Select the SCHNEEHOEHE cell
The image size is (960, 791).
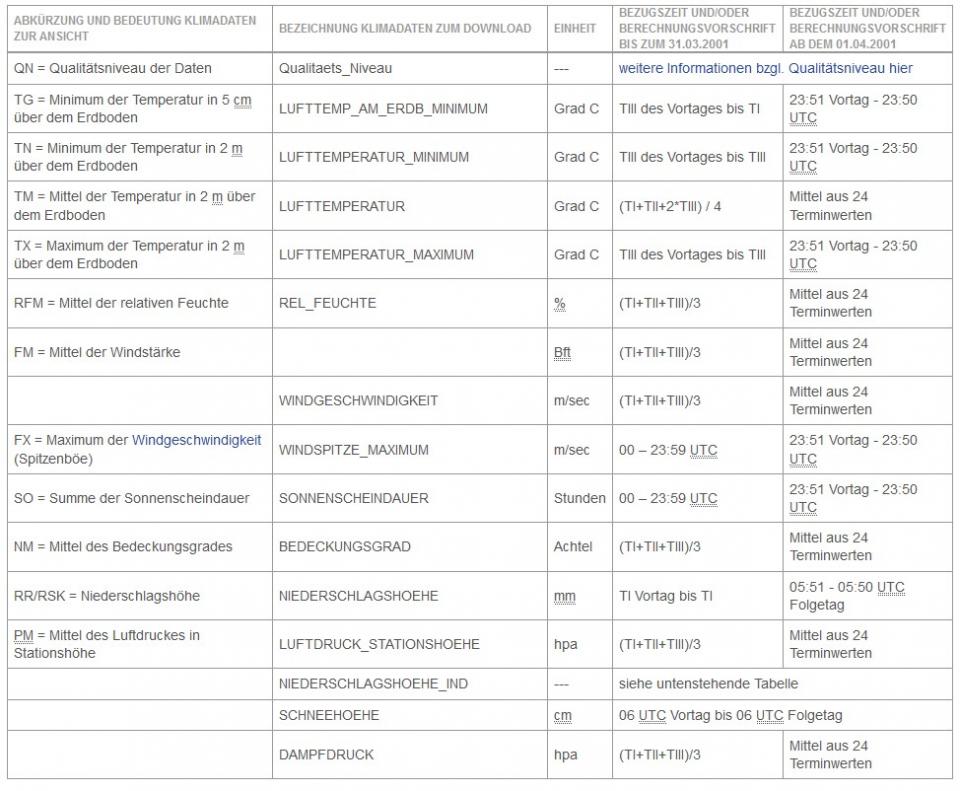pos(329,716)
